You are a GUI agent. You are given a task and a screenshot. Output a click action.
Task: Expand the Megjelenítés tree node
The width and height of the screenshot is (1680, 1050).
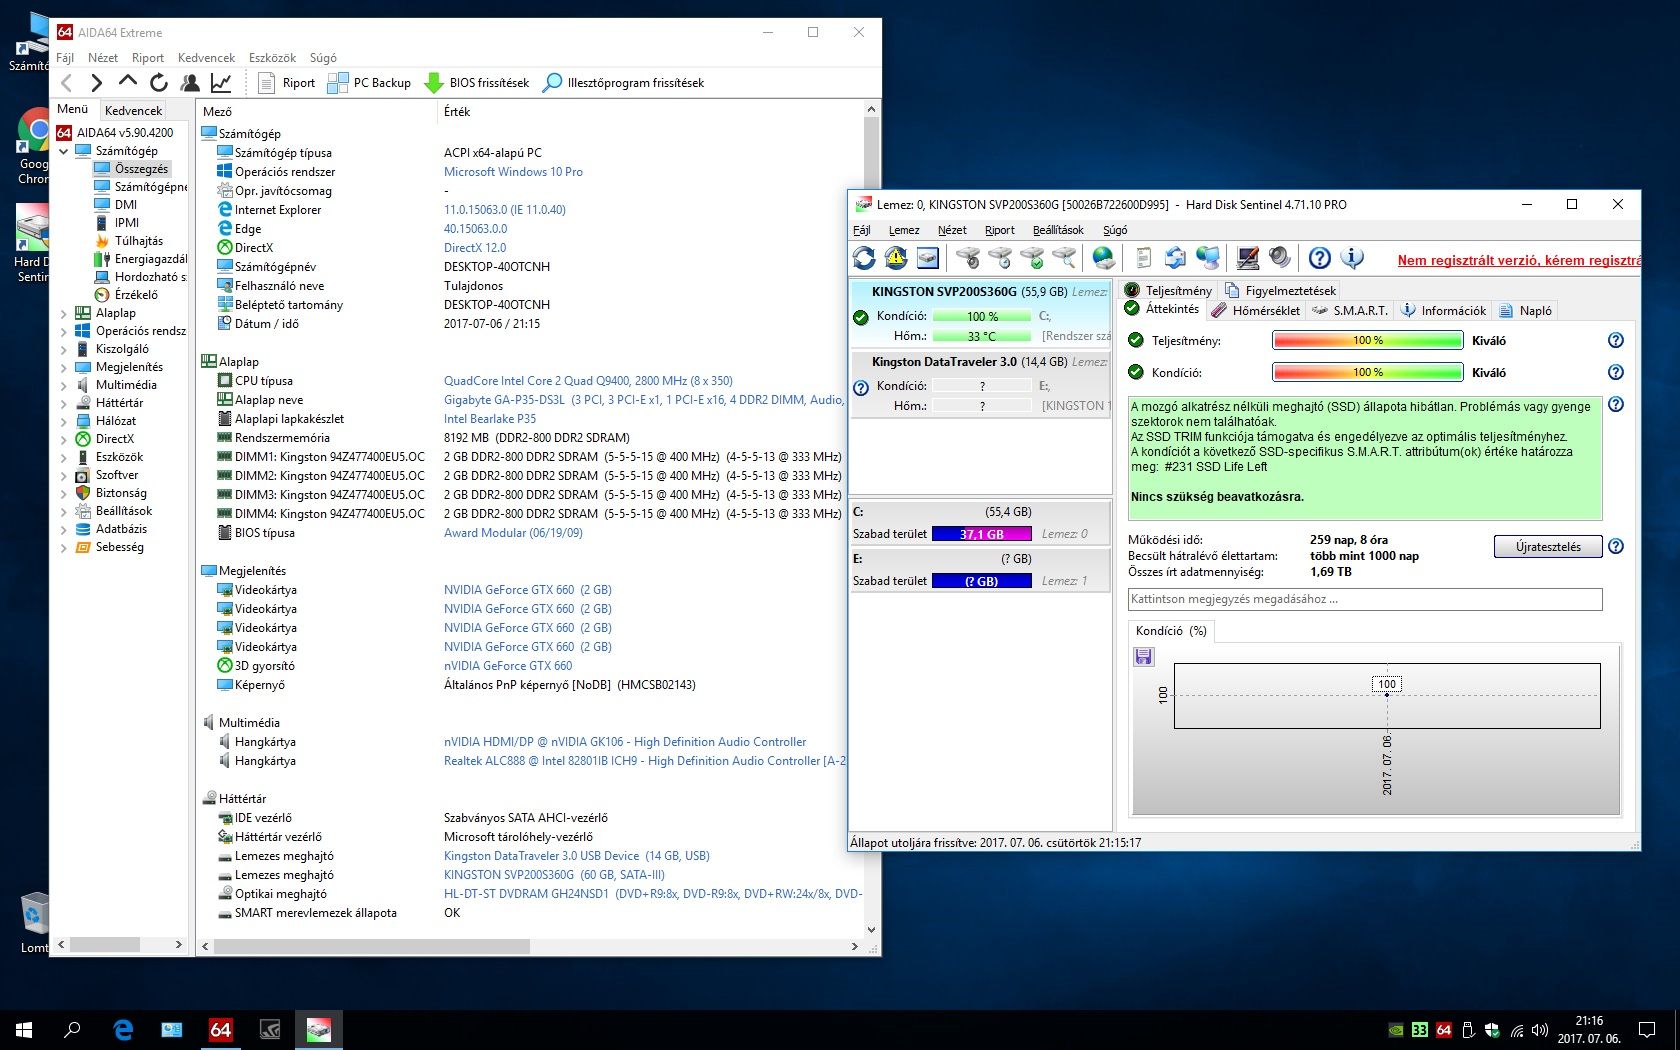[64, 367]
